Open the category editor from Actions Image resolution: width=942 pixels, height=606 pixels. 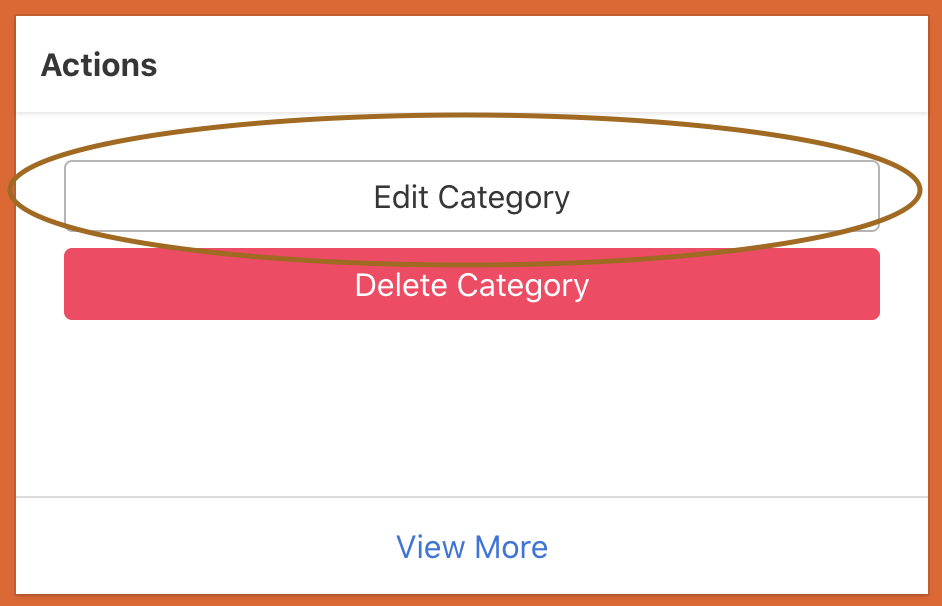[471, 197]
